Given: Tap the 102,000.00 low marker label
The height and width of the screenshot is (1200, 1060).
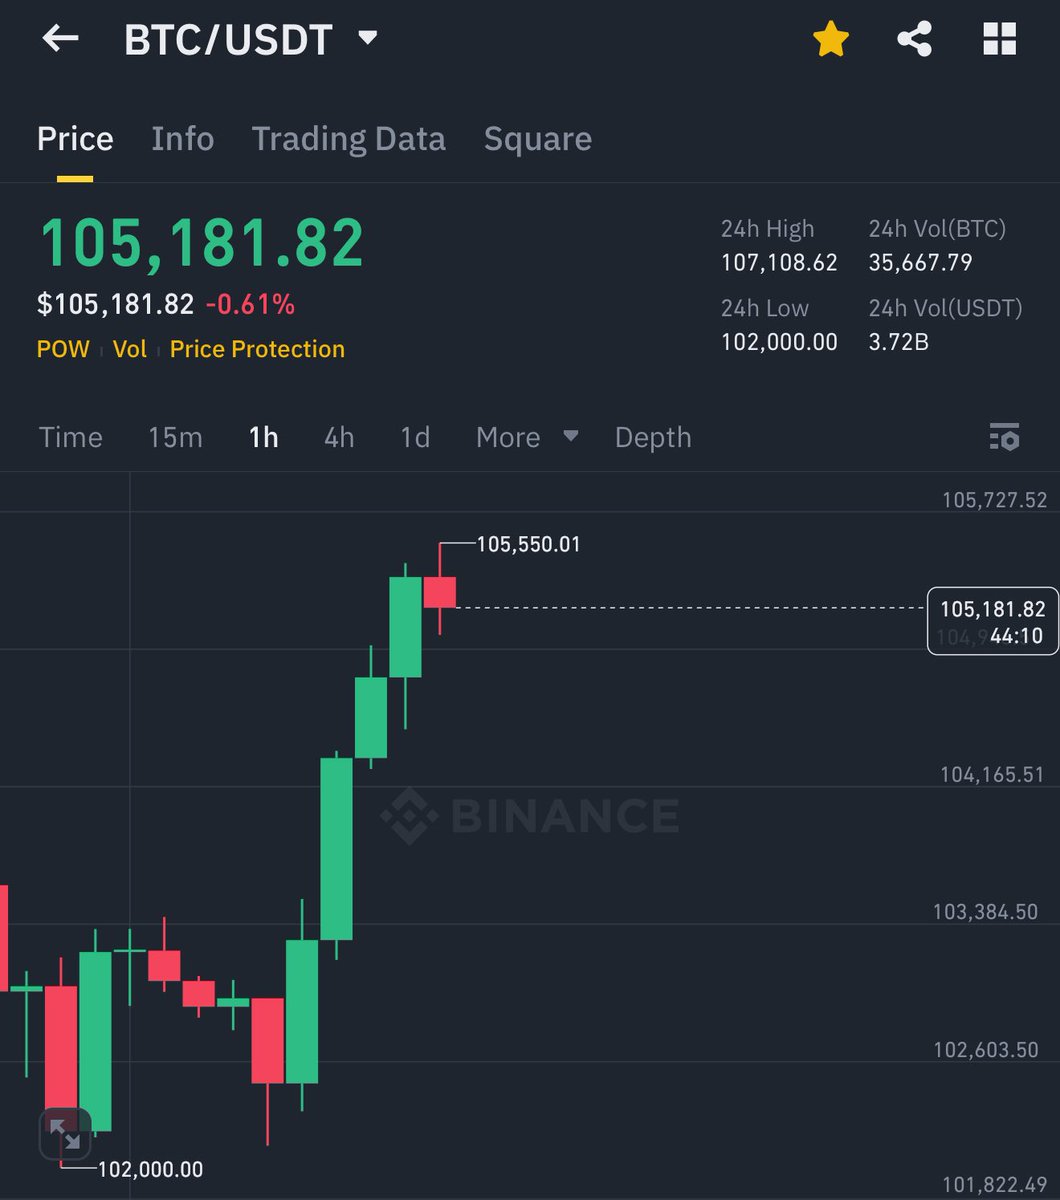Looking at the screenshot, I should pos(150,1169).
